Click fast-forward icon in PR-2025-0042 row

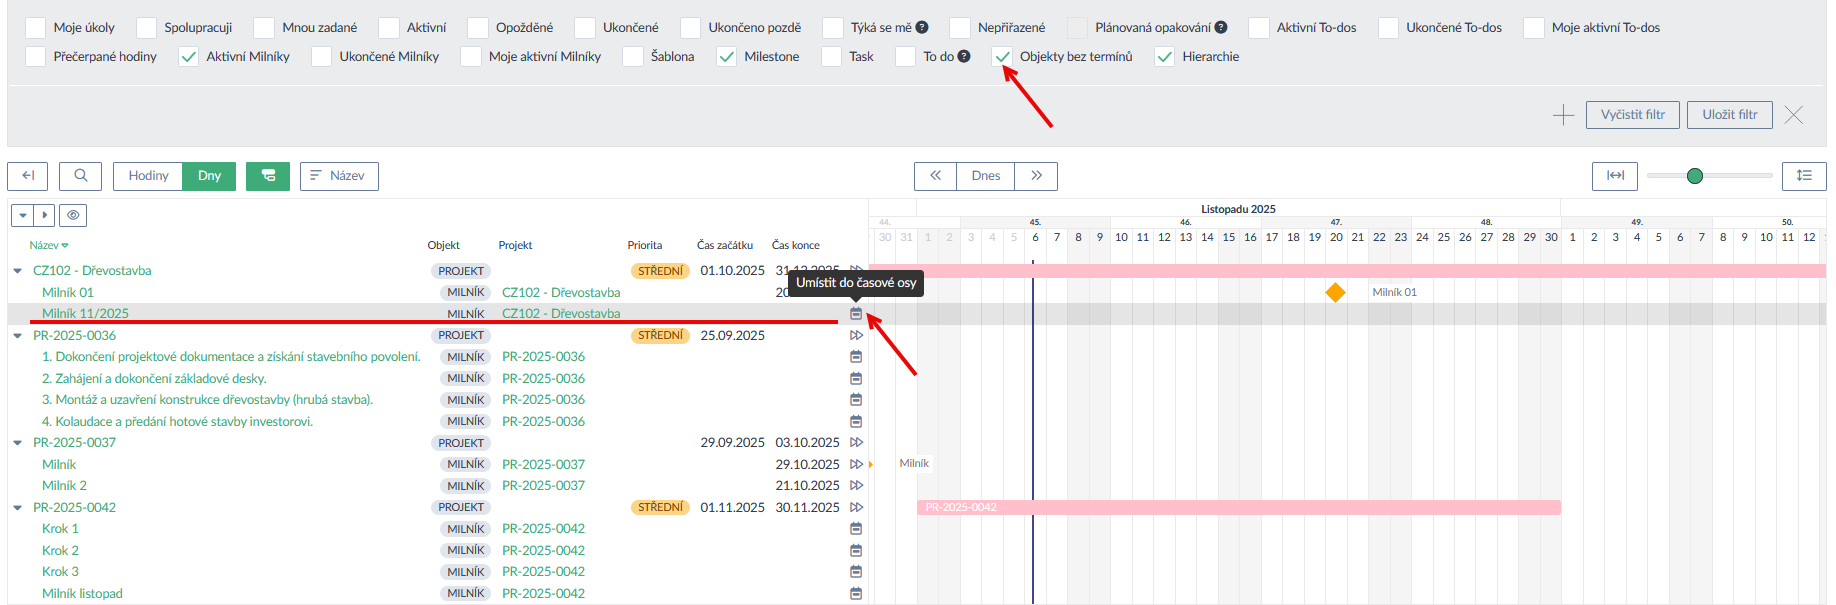(856, 507)
